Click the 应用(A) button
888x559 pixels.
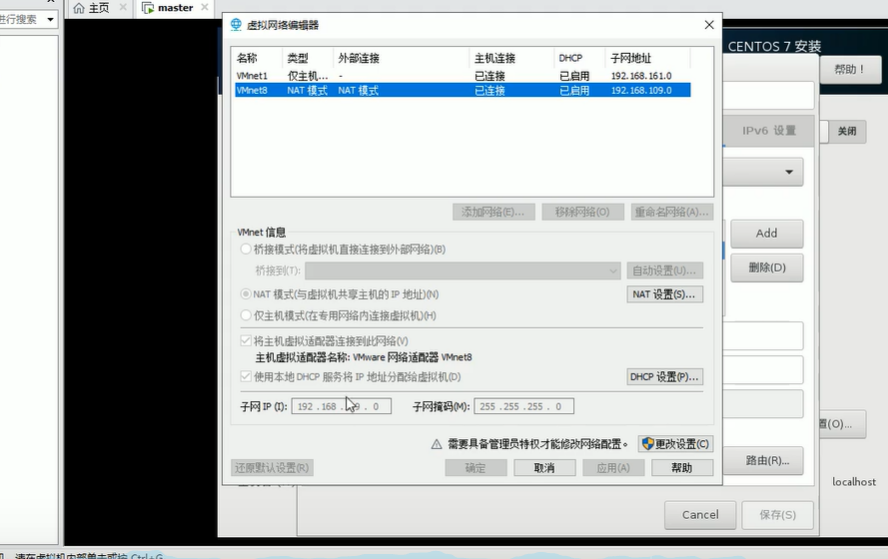point(613,468)
